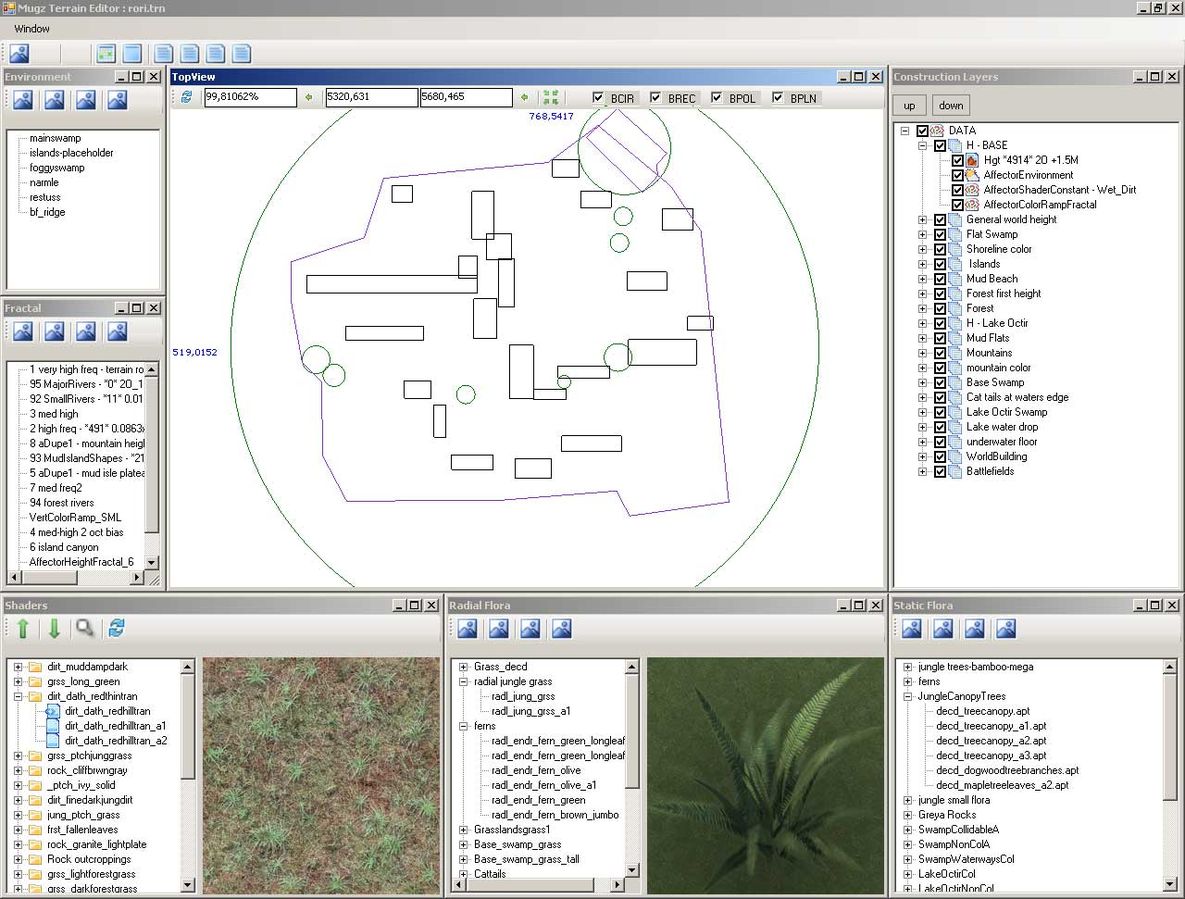Click first image icon in Environment panel
The height and width of the screenshot is (899, 1185).
[22, 99]
